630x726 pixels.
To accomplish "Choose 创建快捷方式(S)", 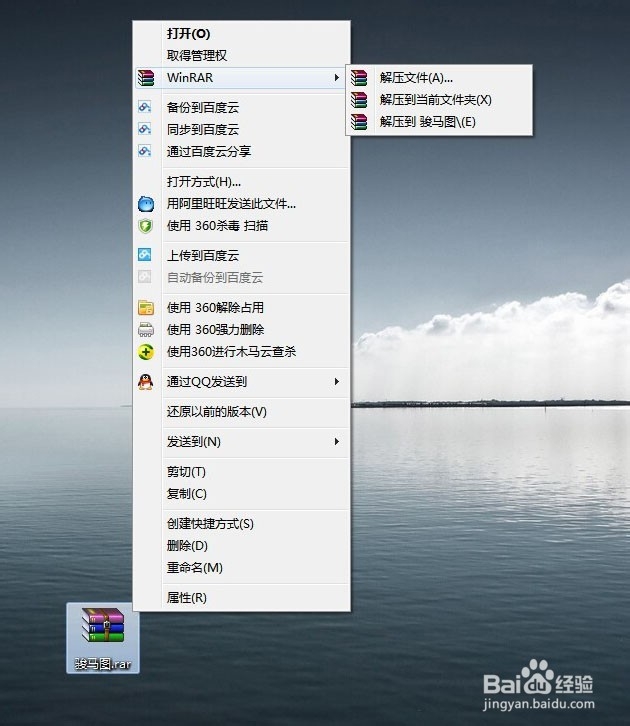I will (241, 524).
